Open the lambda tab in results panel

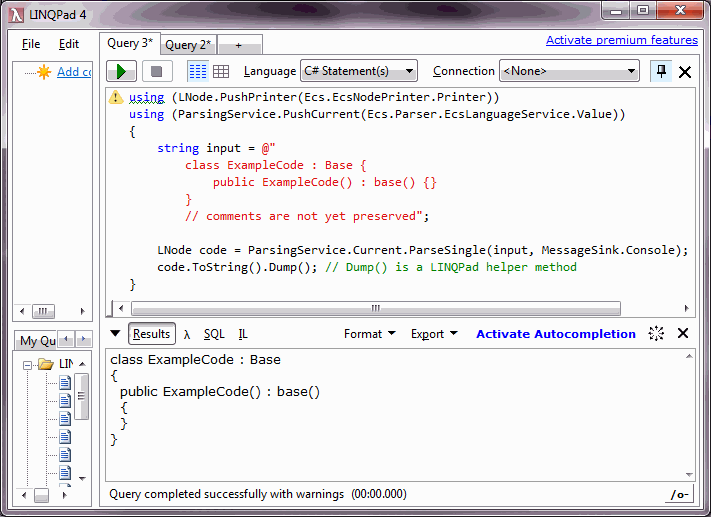click(x=187, y=335)
